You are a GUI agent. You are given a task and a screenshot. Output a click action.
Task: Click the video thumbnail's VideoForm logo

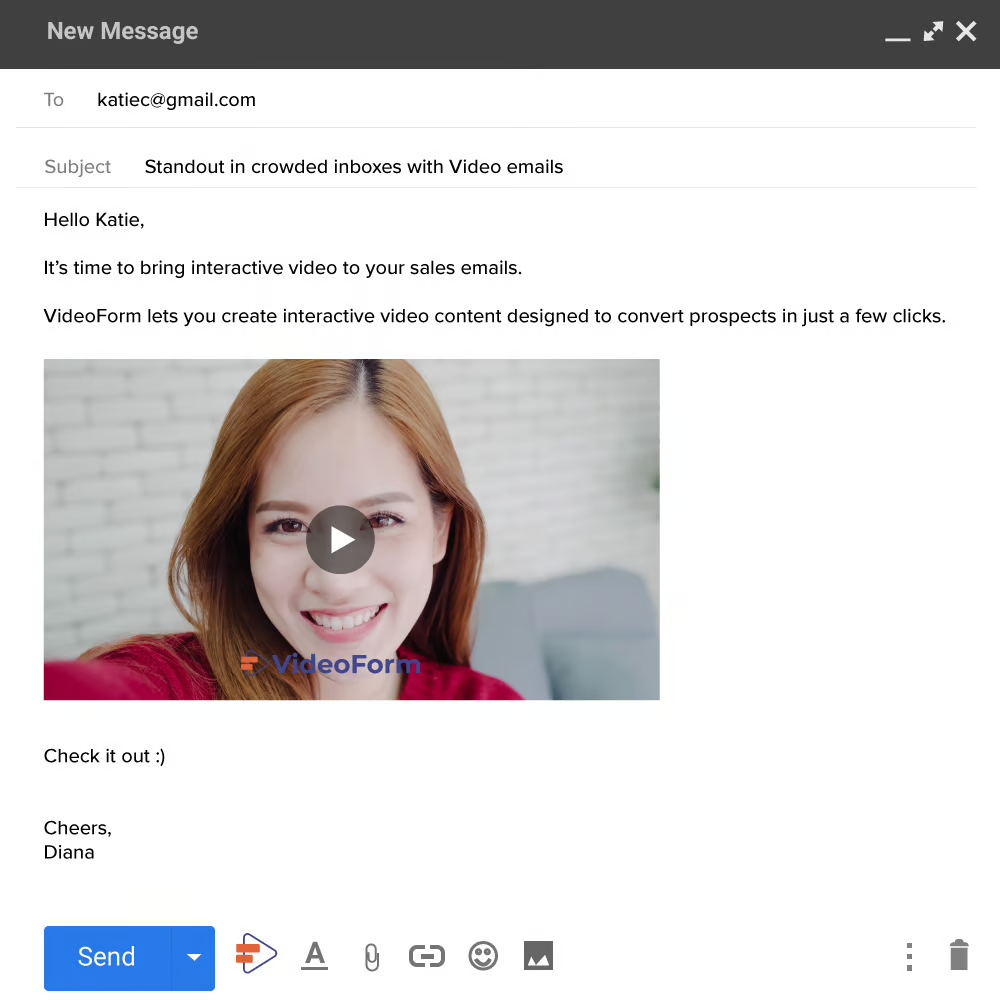coord(330,664)
